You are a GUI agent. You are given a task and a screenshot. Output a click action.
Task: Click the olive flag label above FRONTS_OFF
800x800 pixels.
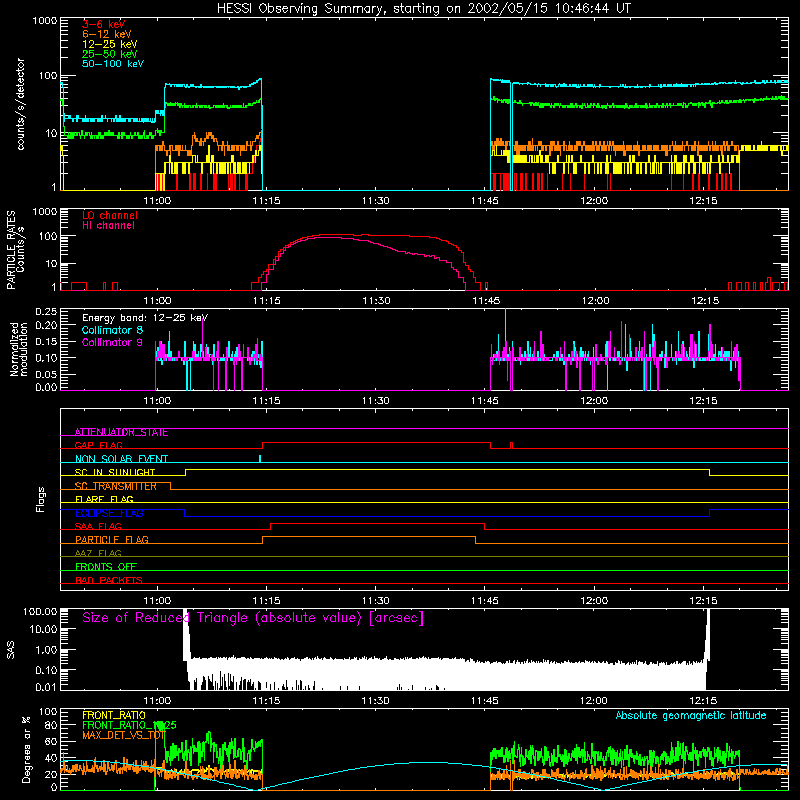coord(98,554)
